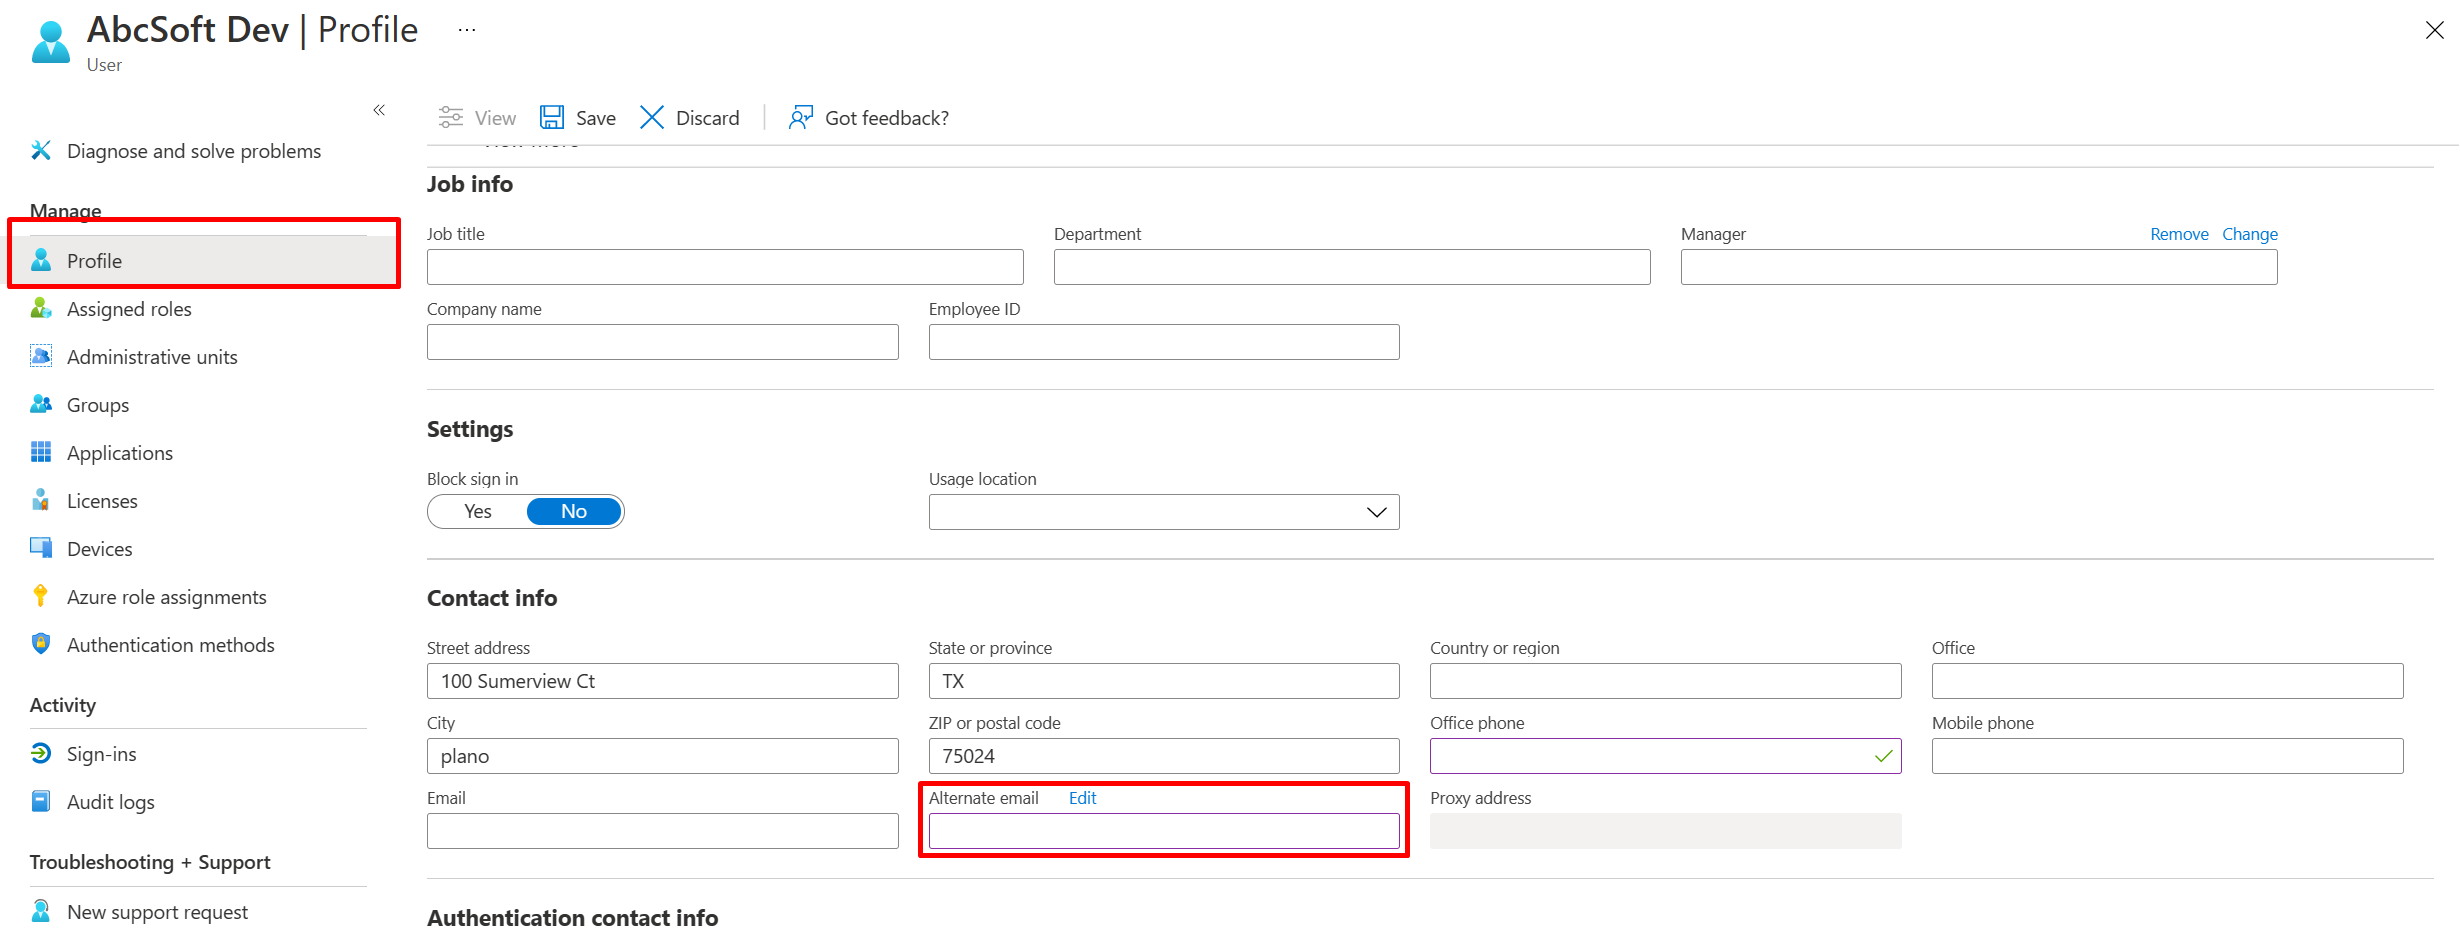Set Block sign in to Yes
Viewport: 2460px width, 946px height.
point(477,511)
